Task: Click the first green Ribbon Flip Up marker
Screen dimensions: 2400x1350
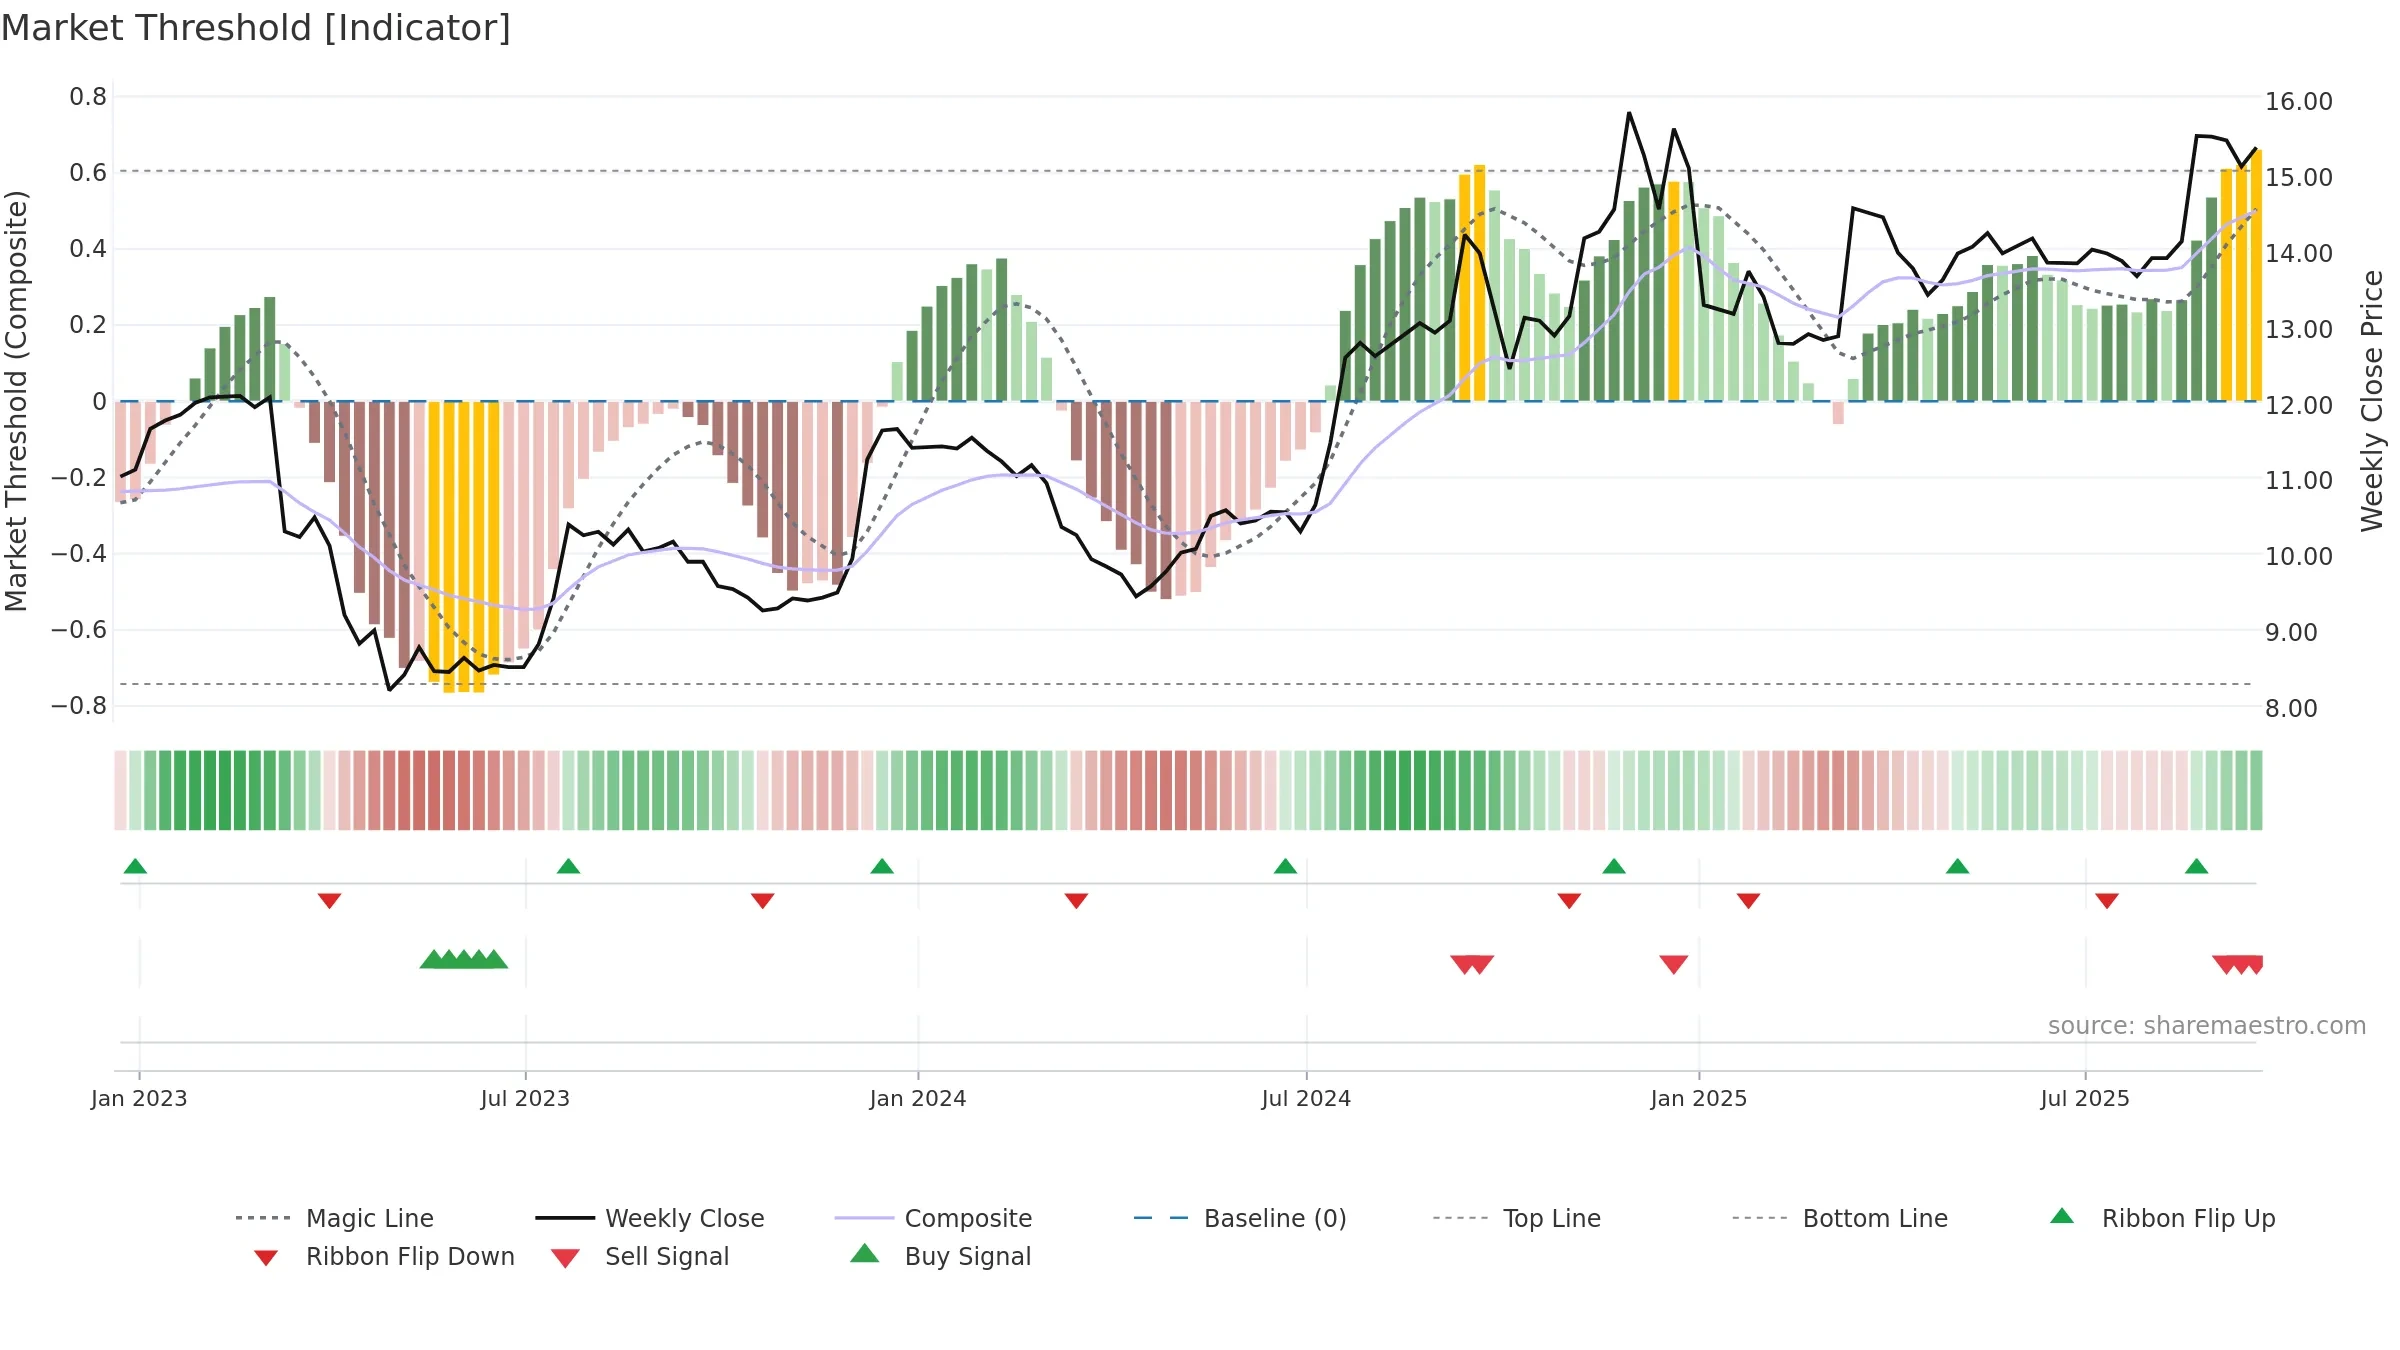Action: point(135,866)
